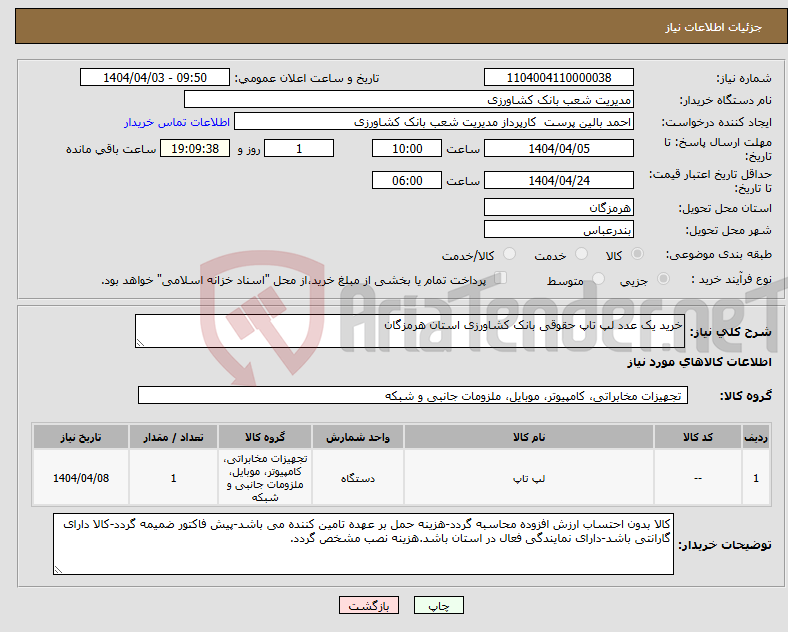Click the resize grip of the buyer notes textarea

click(58, 570)
